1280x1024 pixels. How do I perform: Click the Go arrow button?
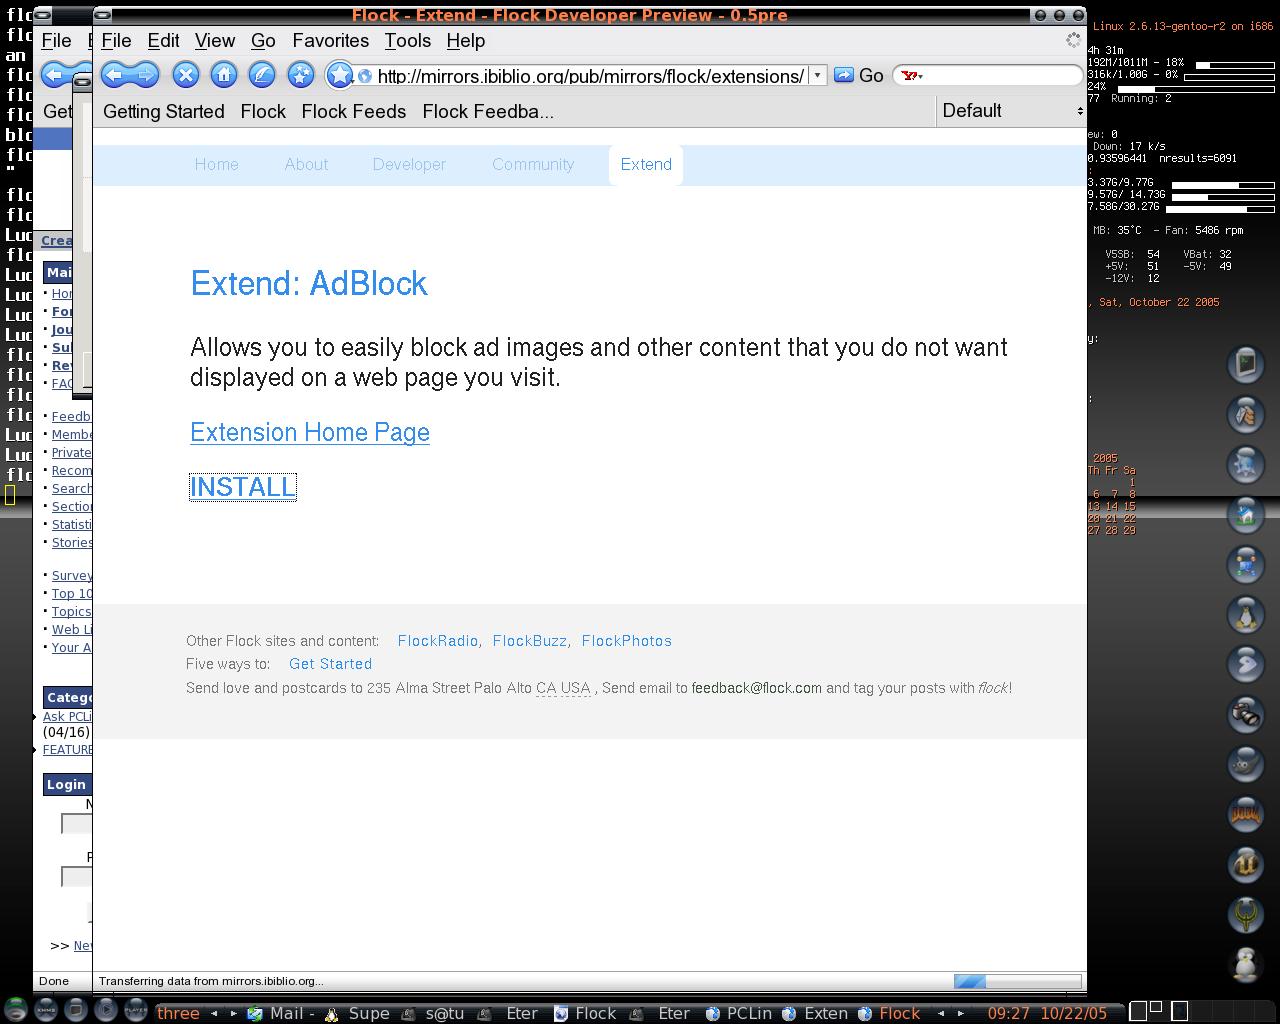(859, 76)
